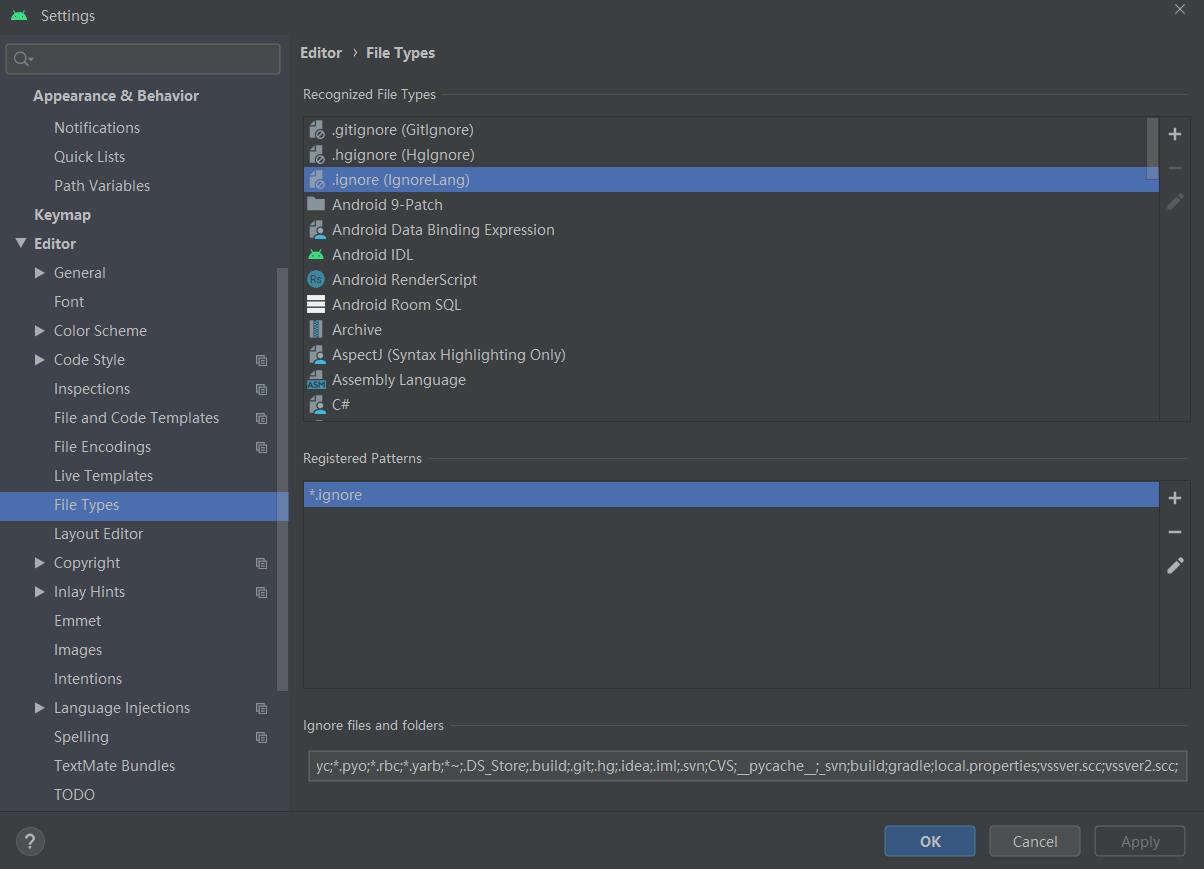This screenshot has height=869, width=1204.
Task: Click the project-level icon beside Inlay Hints
Action: (262, 592)
